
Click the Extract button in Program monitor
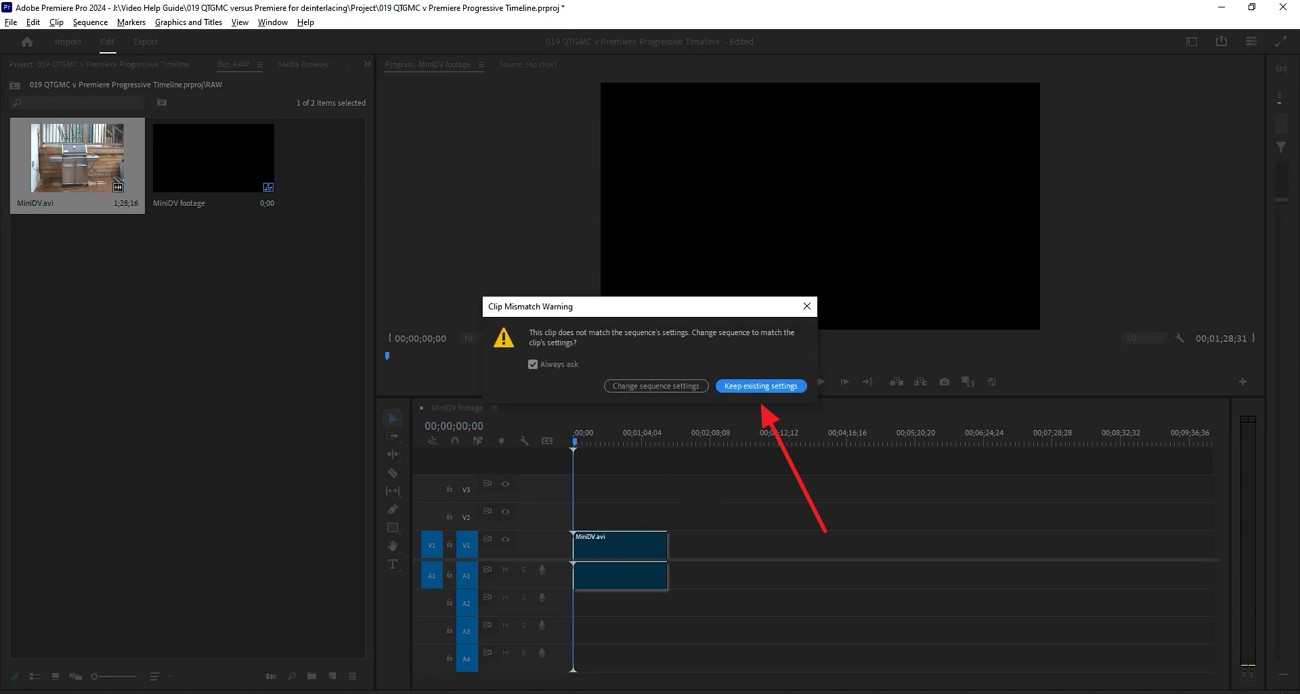click(x=920, y=381)
